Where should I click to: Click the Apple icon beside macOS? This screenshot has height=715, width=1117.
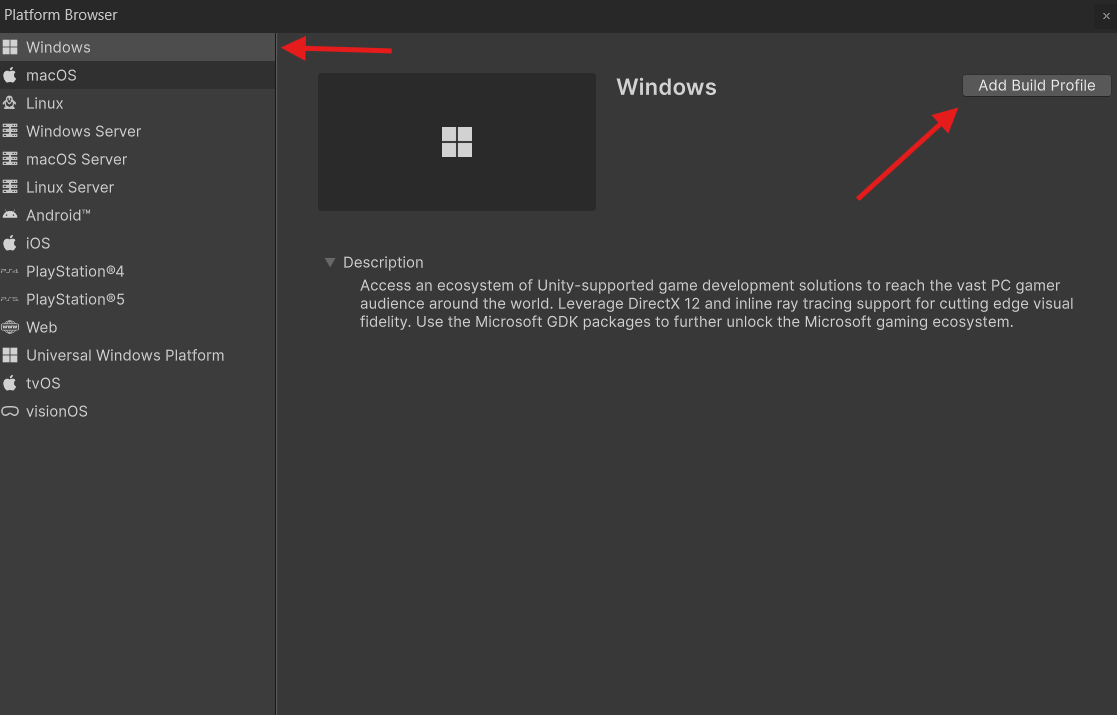click(10, 75)
